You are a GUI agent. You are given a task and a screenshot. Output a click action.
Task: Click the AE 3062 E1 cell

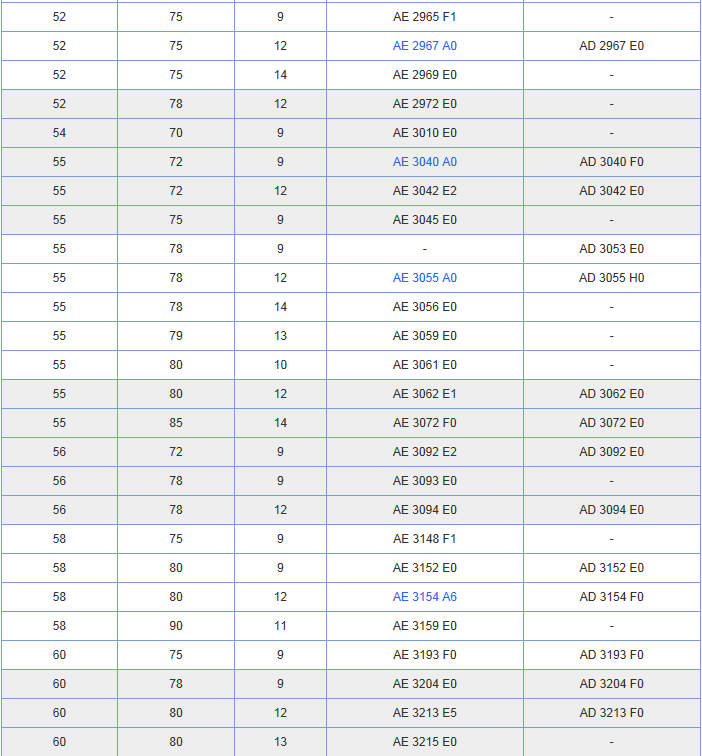(x=424, y=394)
